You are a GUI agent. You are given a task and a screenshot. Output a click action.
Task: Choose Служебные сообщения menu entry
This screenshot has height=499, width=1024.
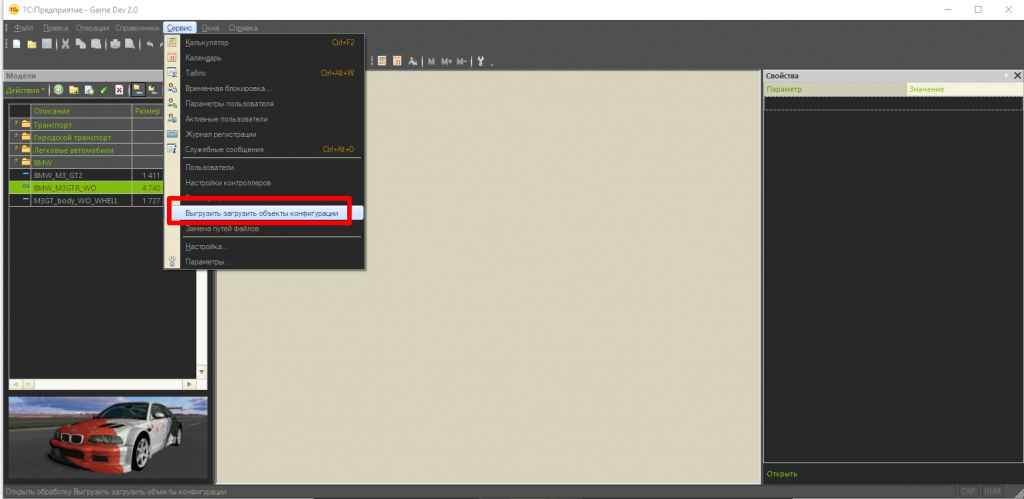tap(264, 150)
